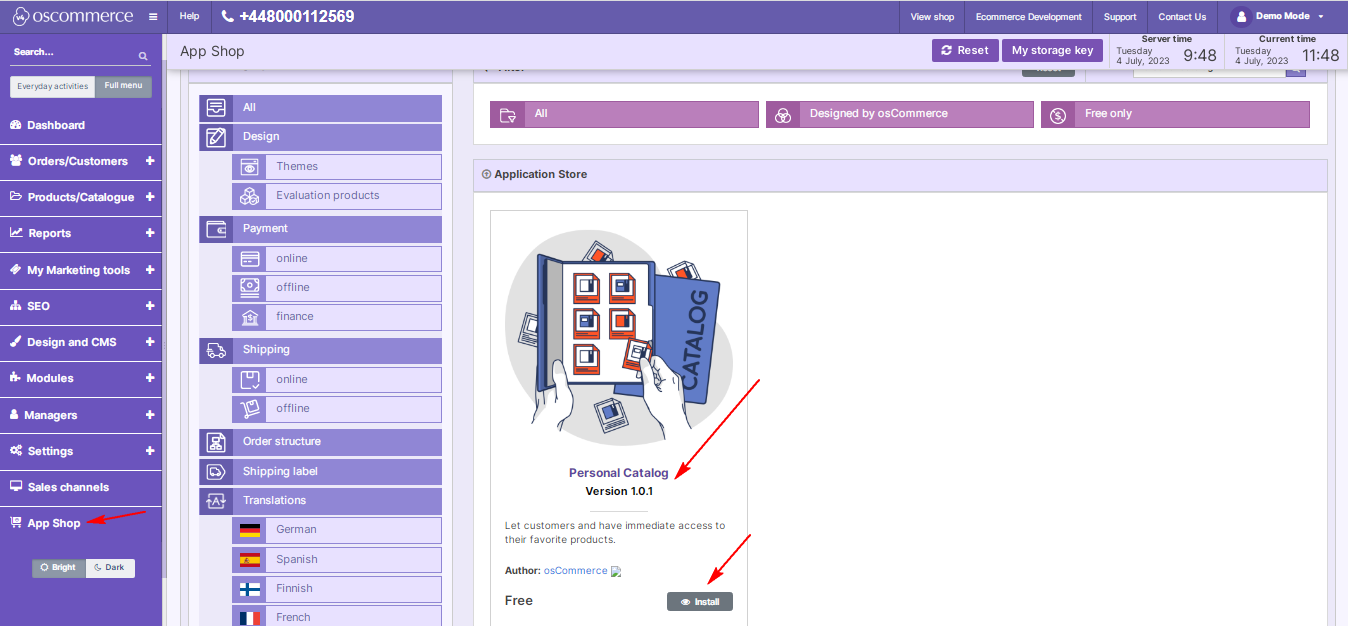Expand Reports menu with plus
1348x626 pixels.
pyautogui.click(x=150, y=233)
